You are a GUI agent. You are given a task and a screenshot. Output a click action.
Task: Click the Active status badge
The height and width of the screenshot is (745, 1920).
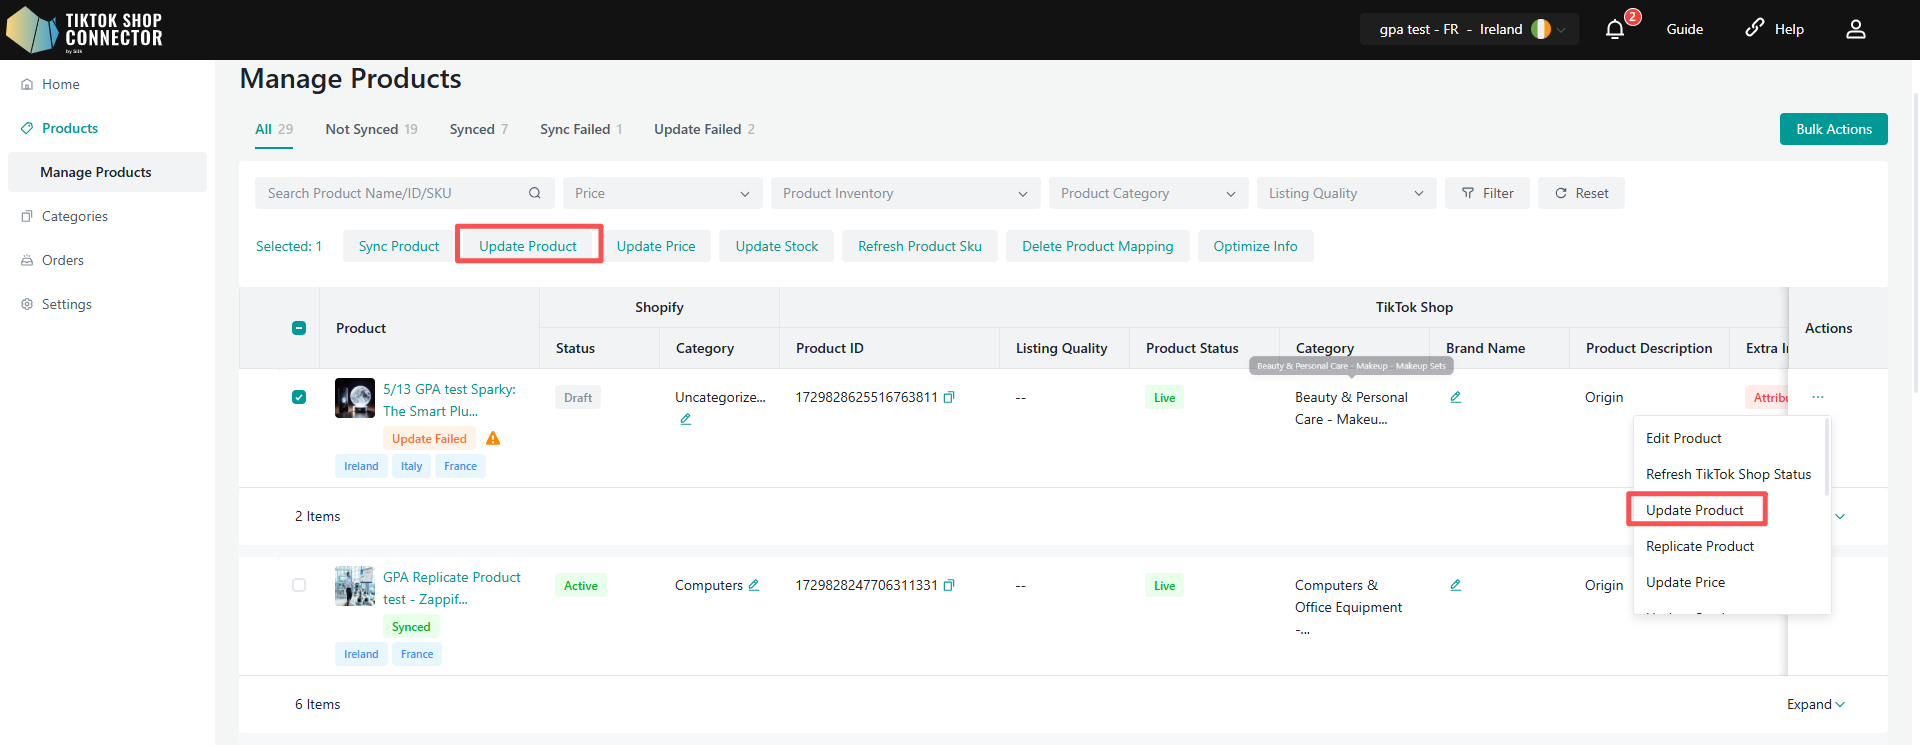581,585
